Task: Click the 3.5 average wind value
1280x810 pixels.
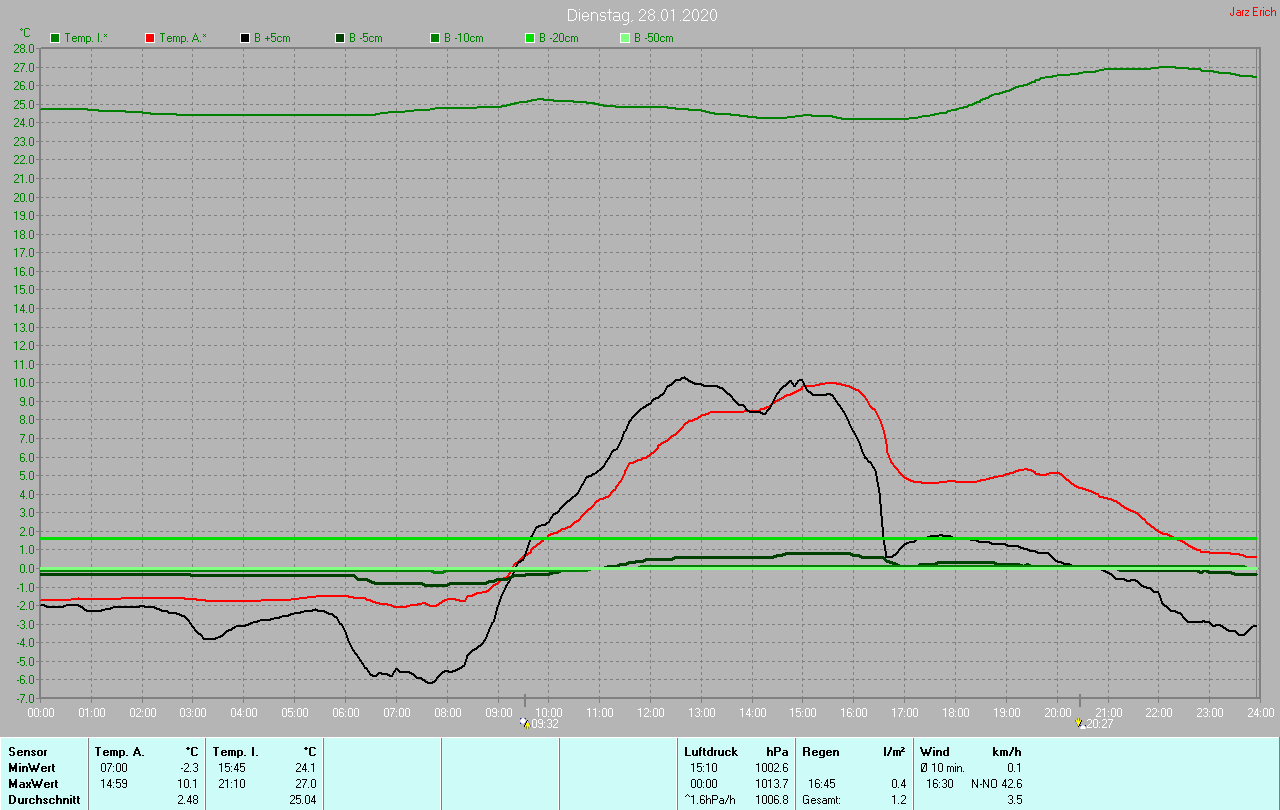Action: pyautogui.click(x=1015, y=799)
